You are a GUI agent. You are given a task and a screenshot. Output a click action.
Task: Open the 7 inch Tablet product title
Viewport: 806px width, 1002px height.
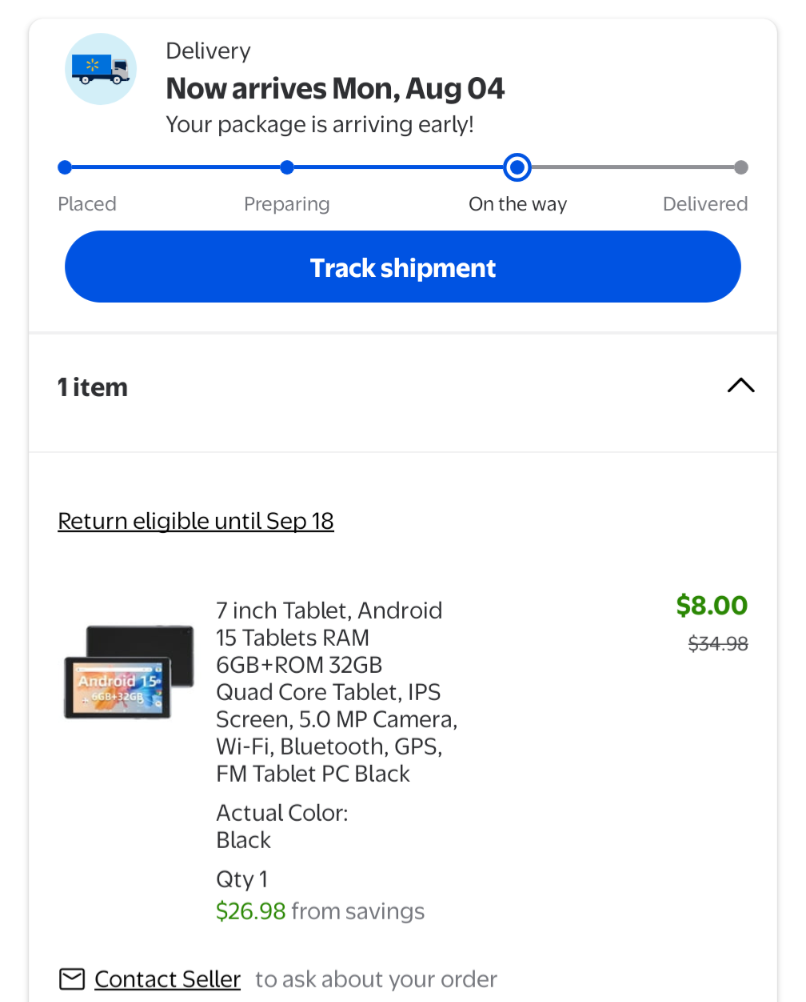tap(336, 691)
